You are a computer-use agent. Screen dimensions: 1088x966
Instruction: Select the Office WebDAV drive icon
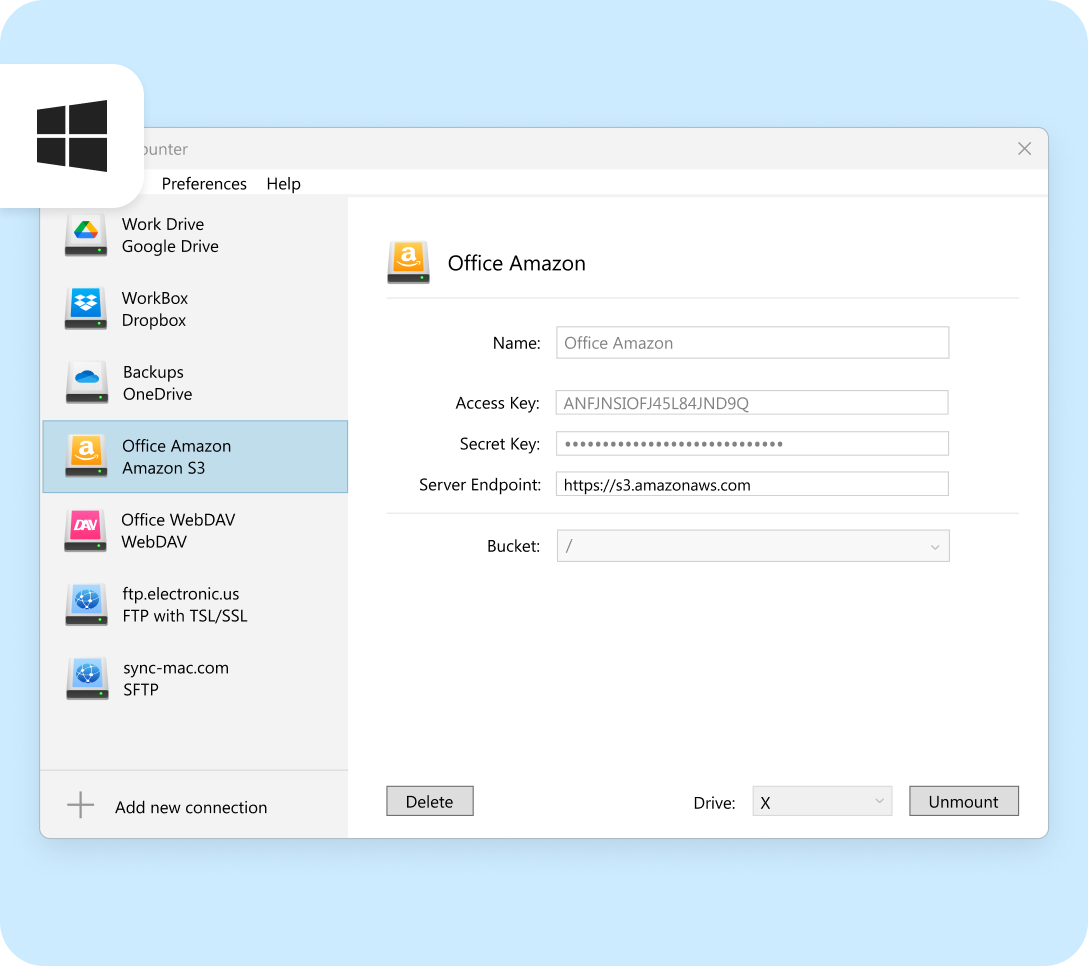pos(86,531)
